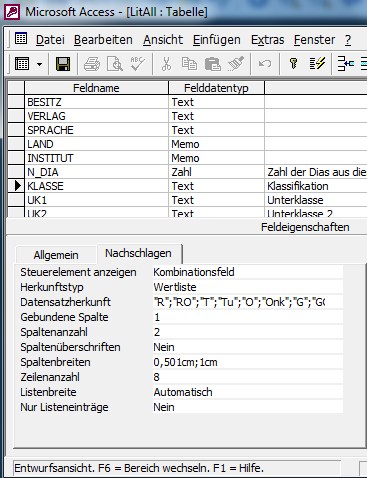Screen dimensions: 367x478
Task: Select the row selector for N_DIA
Action: [16, 172]
